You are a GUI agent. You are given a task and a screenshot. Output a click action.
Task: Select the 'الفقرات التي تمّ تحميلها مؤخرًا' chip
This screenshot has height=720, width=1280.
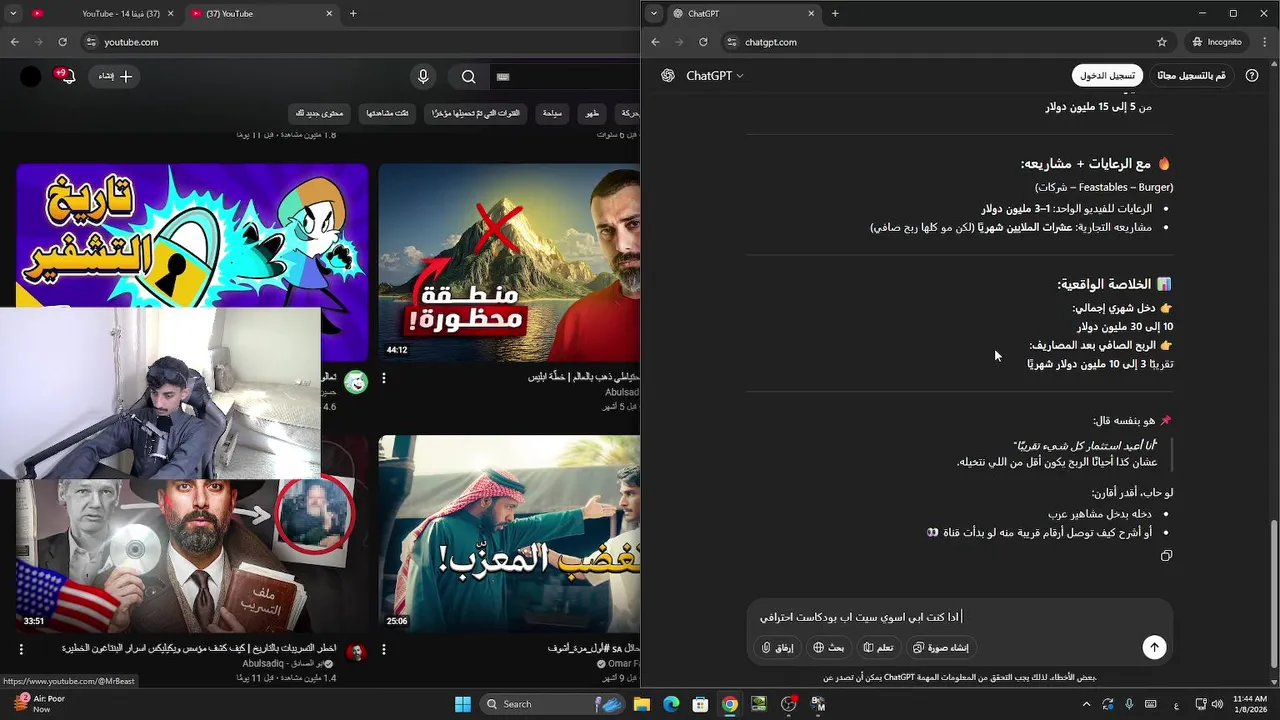tap(476, 113)
